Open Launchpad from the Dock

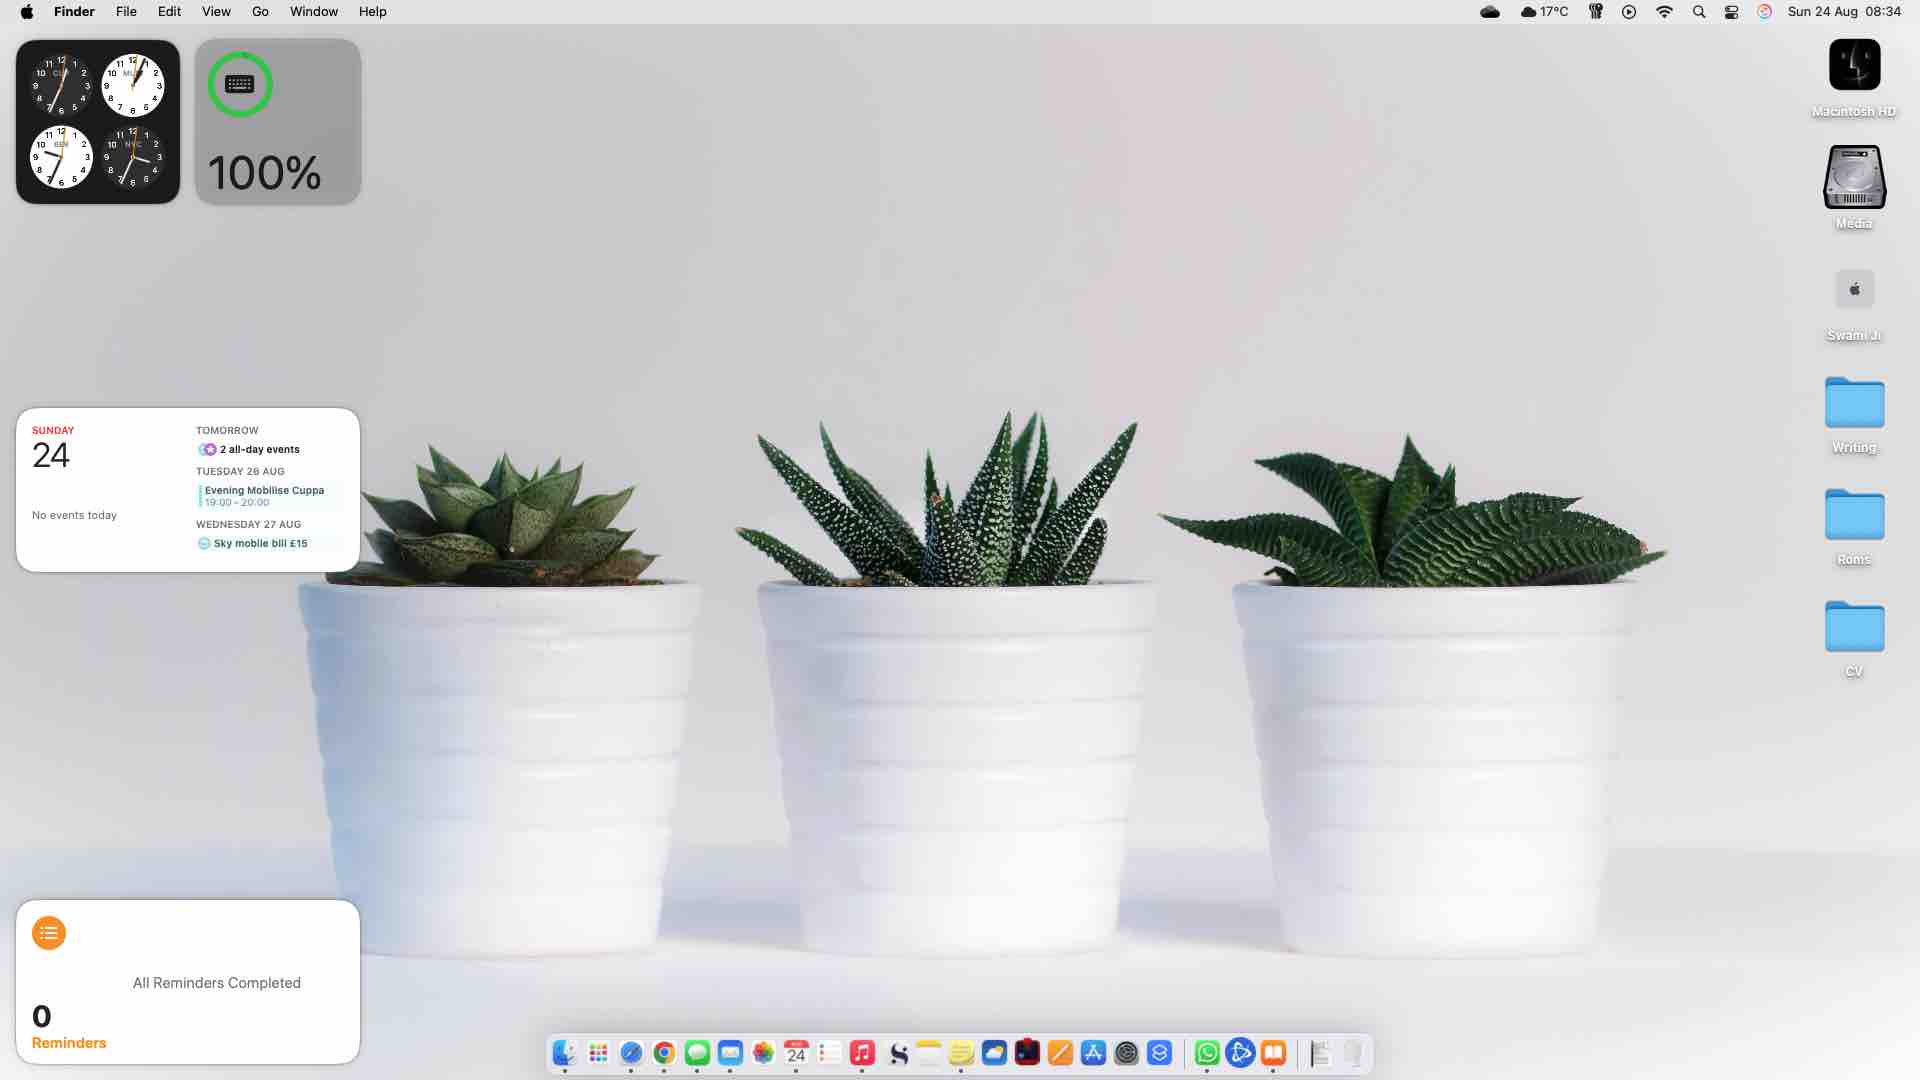click(x=598, y=1053)
